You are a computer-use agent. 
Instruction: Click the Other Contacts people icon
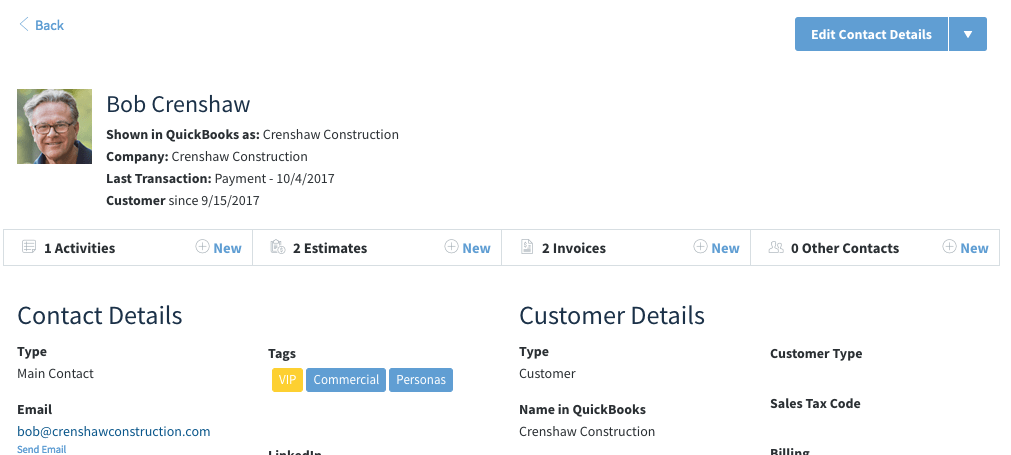pyautogui.click(x=776, y=247)
